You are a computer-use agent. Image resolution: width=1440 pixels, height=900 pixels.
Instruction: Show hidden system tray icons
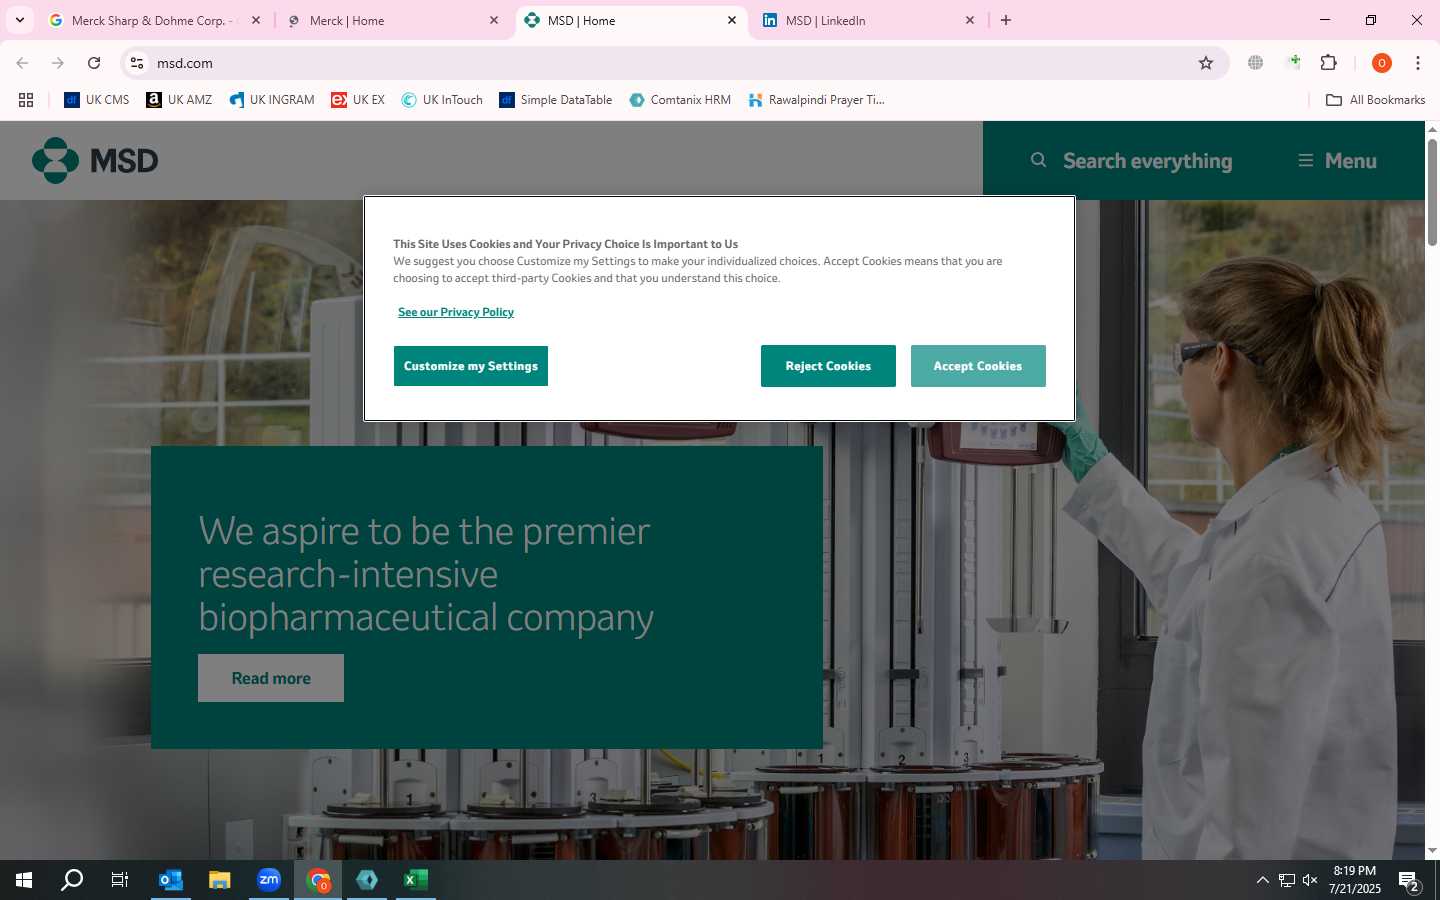click(1263, 880)
